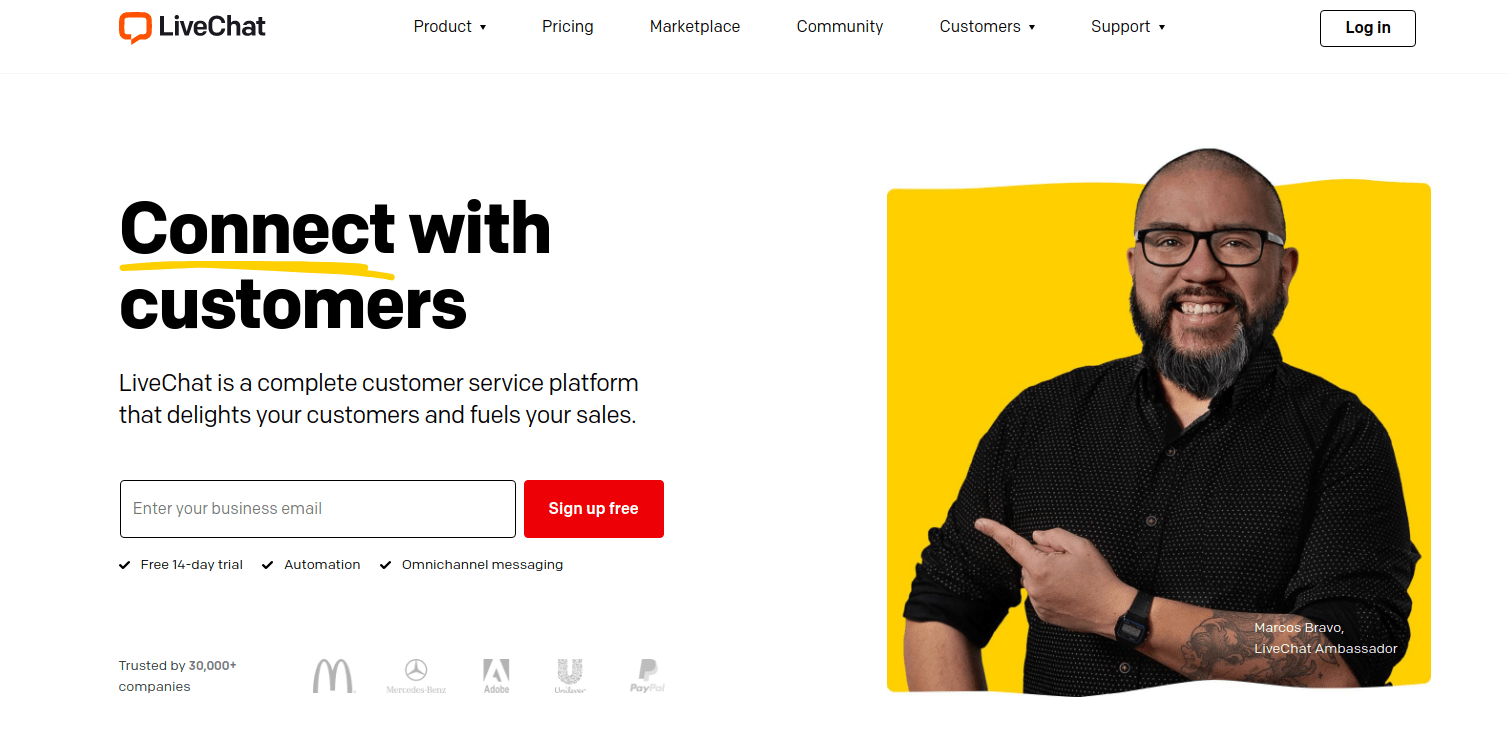Click the McDonald's golden arches logo
The image size is (1509, 731).
(x=333, y=676)
